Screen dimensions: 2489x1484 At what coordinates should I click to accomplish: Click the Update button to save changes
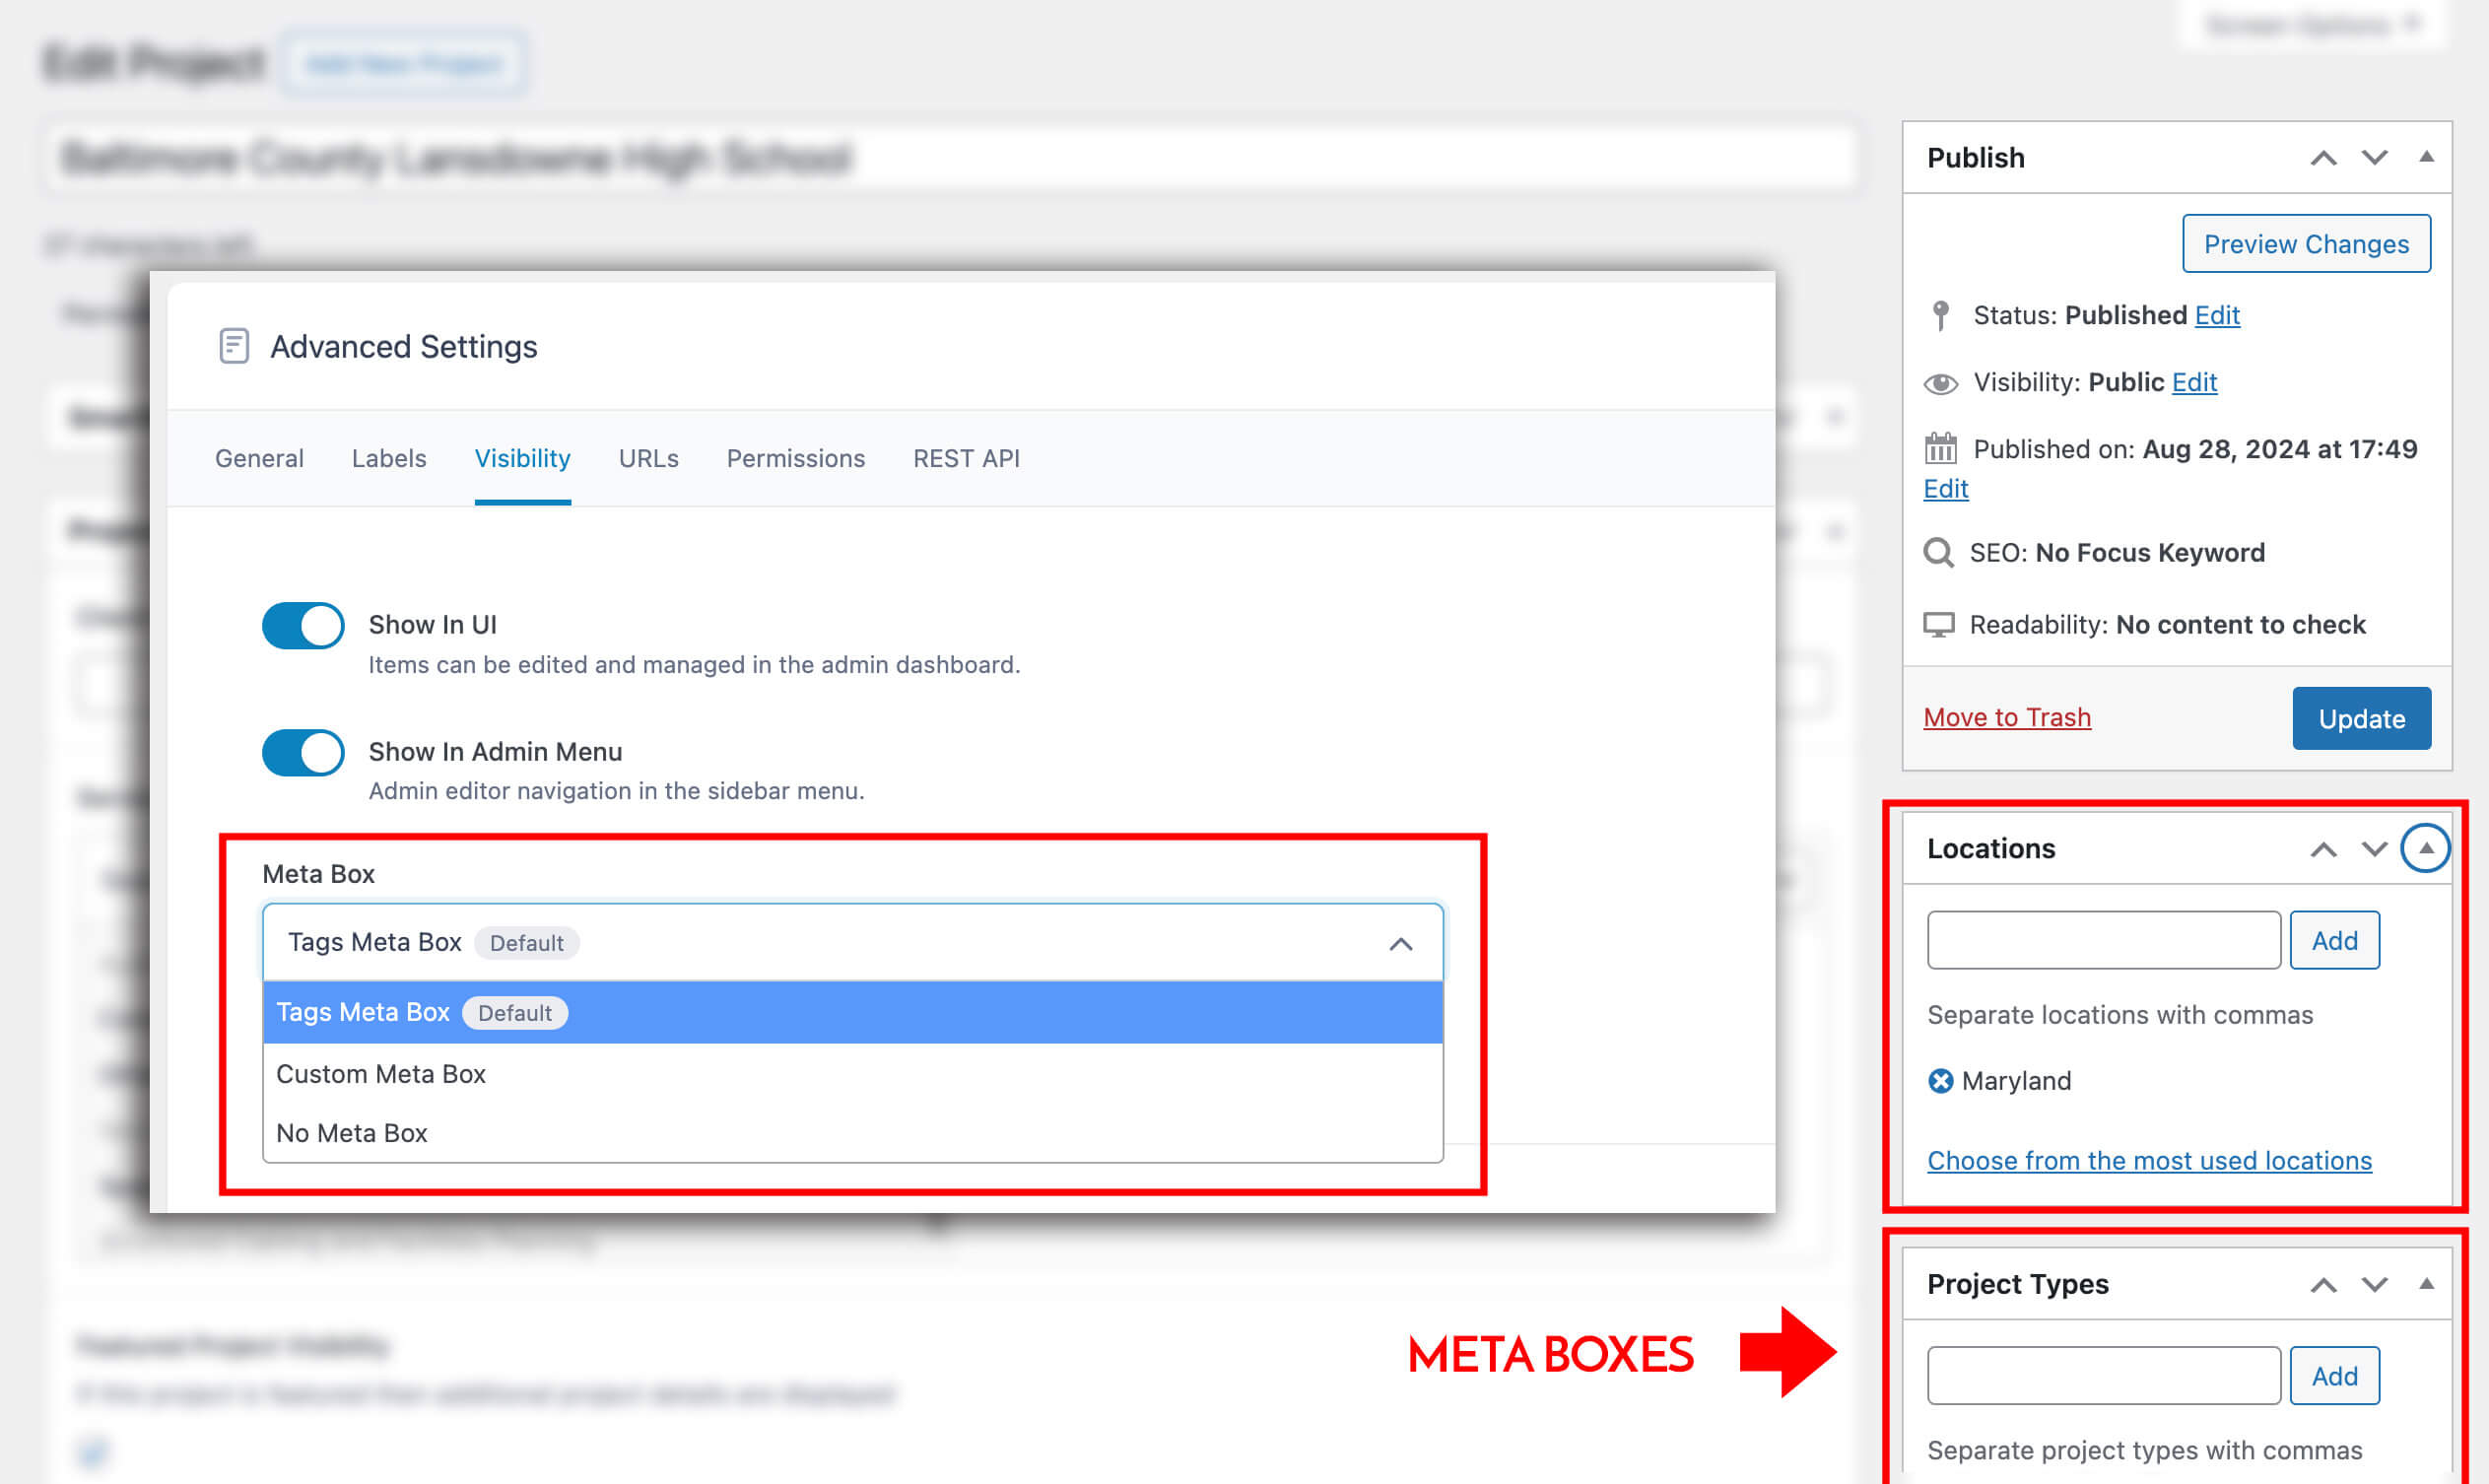pyautogui.click(x=2360, y=717)
